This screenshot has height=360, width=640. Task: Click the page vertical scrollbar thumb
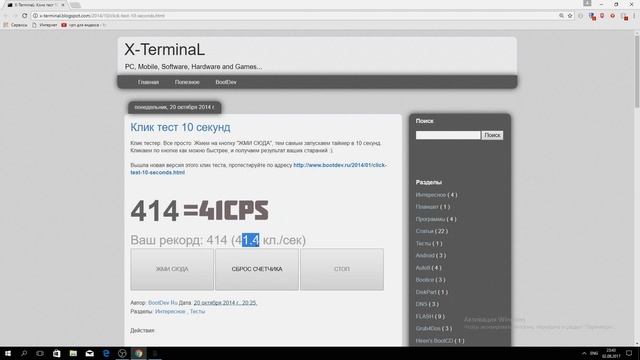637,71
